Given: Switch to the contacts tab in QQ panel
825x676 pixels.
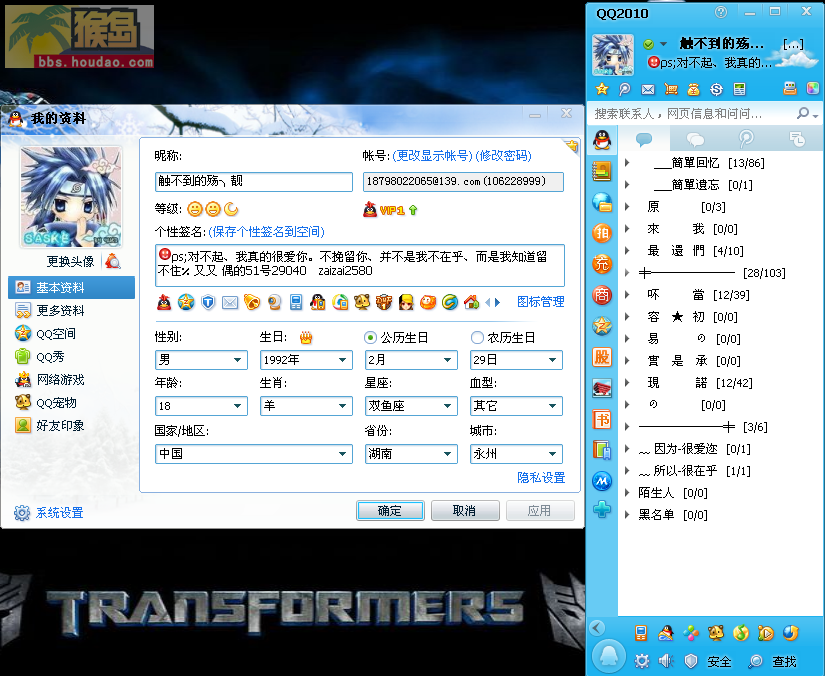Looking at the screenshot, I should [x=644, y=139].
